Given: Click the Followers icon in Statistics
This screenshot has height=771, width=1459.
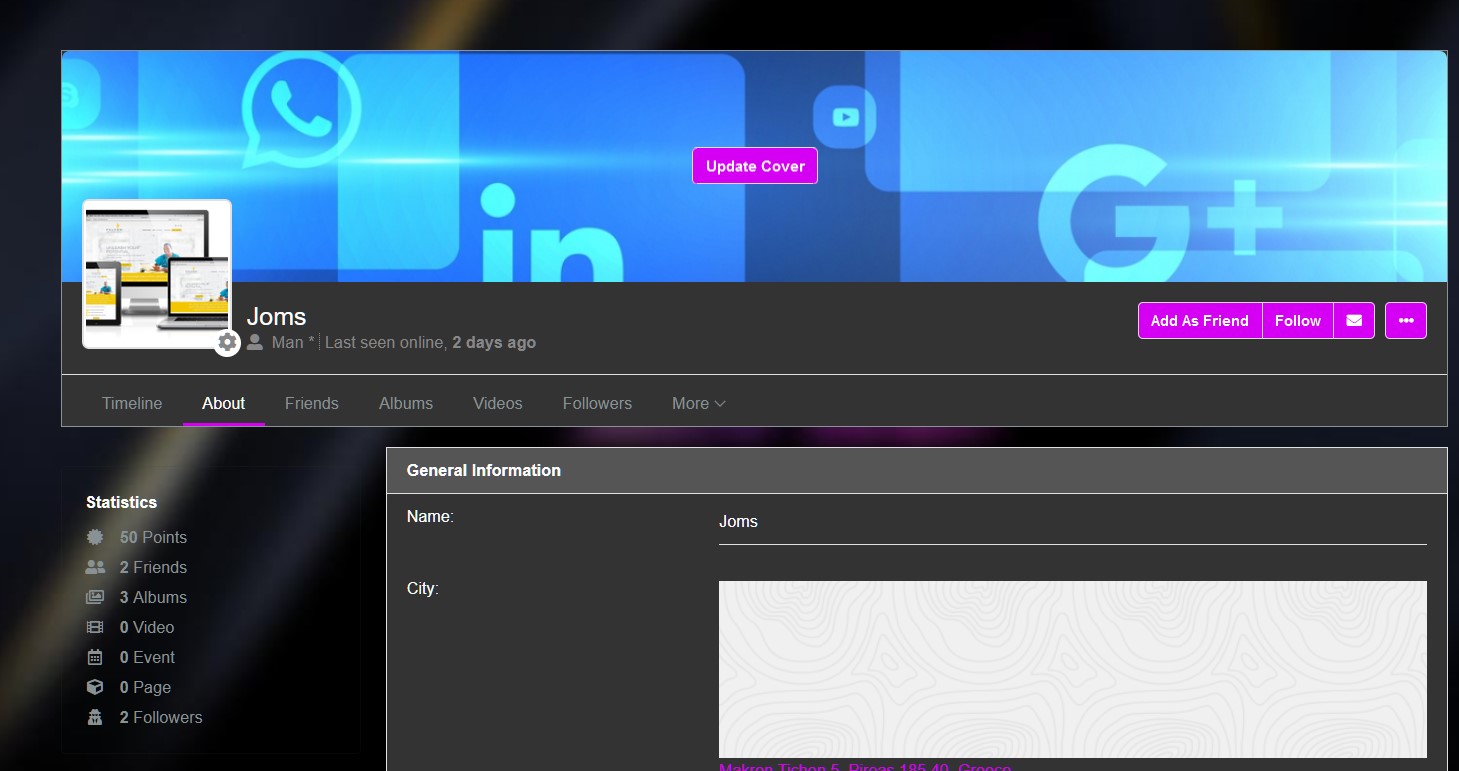Looking at the screenshot, I should (95, 717).
